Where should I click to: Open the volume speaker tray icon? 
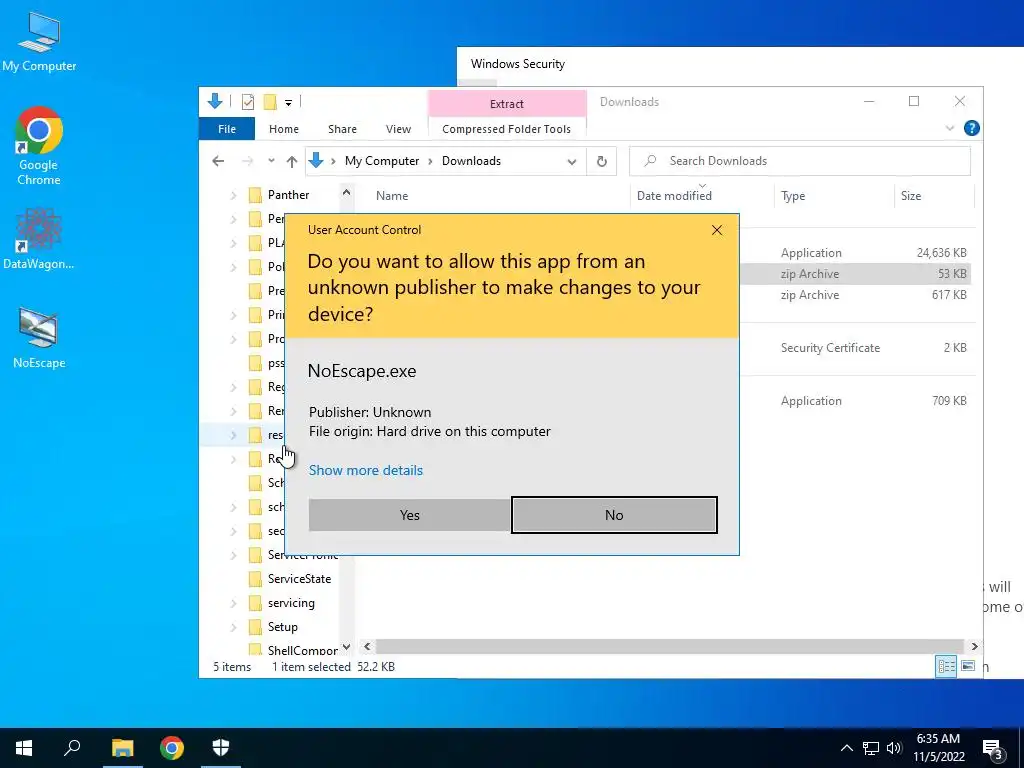(894, 748)
